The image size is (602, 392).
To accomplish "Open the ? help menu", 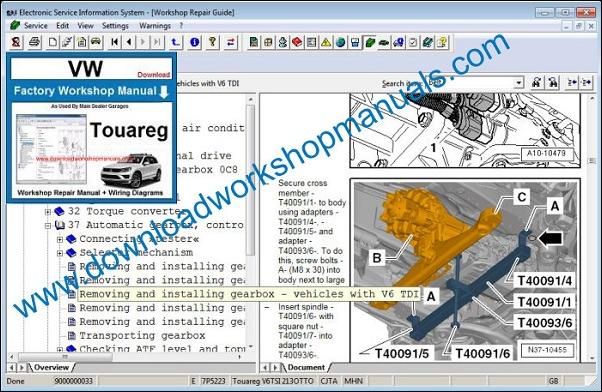I will click(x=181, y=26).
